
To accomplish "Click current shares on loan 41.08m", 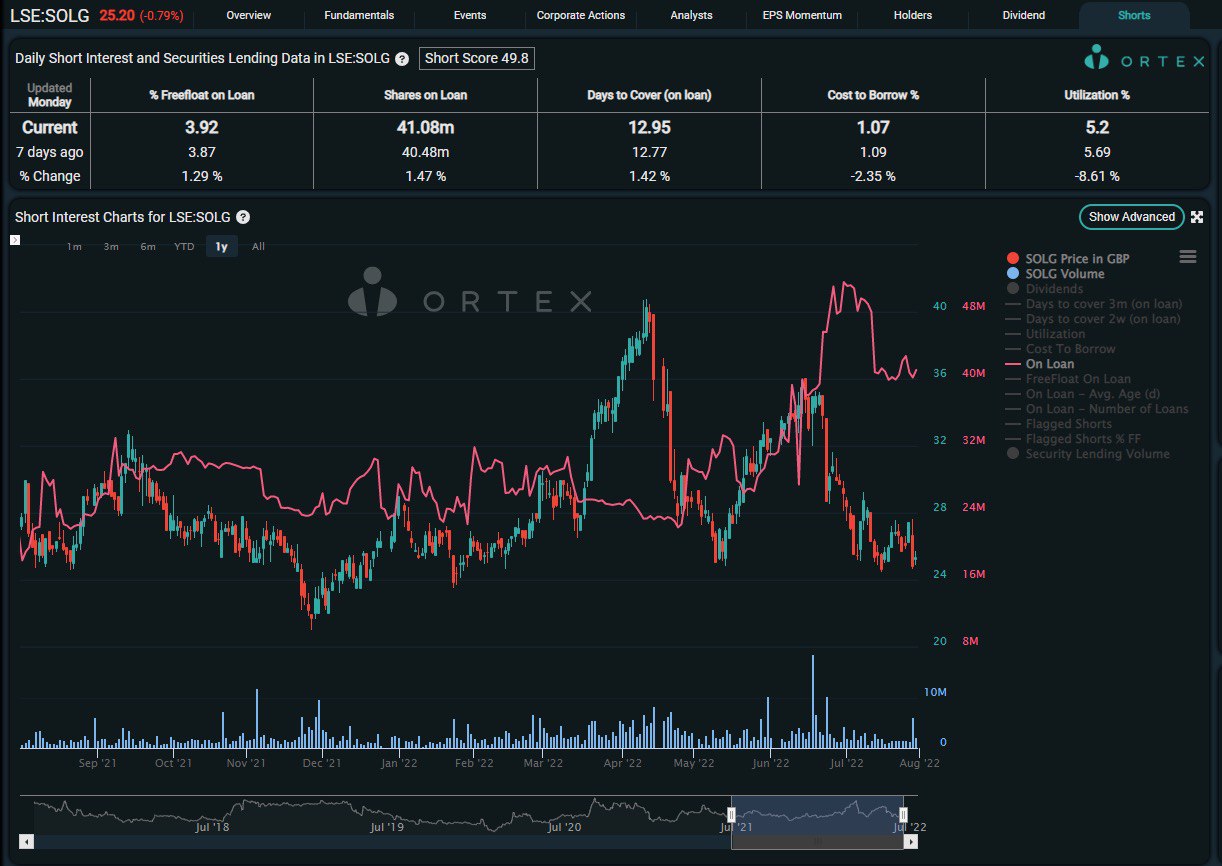I will 425,128.
